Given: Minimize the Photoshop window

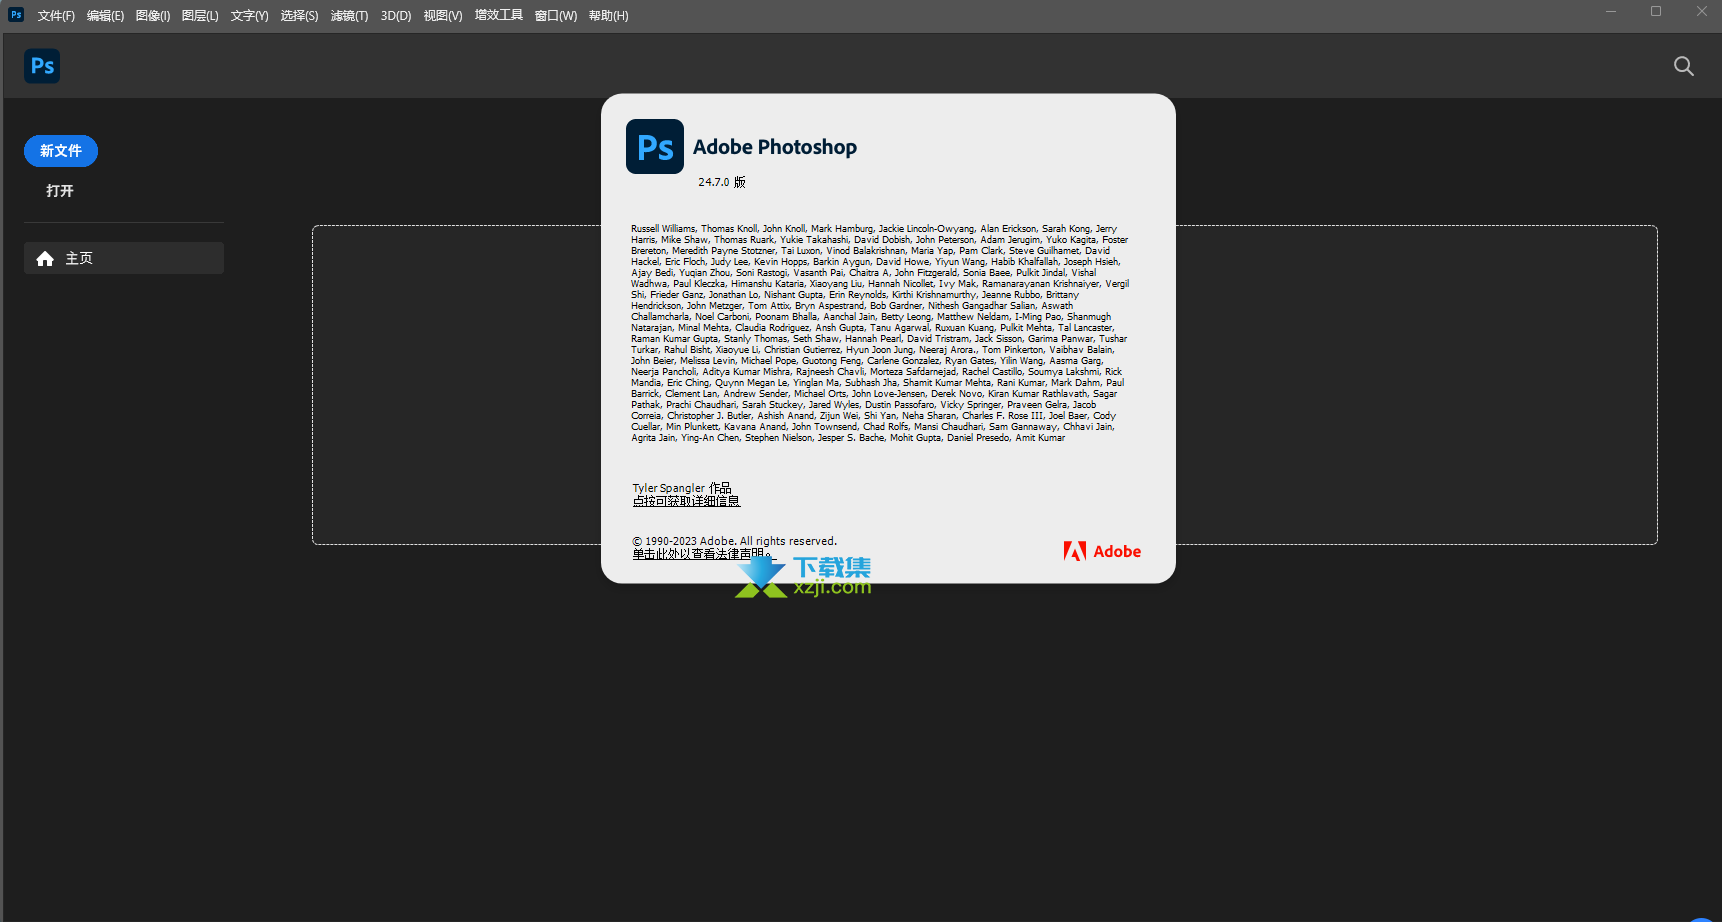Looking at the screenshot, I should tap(1610, 12).
